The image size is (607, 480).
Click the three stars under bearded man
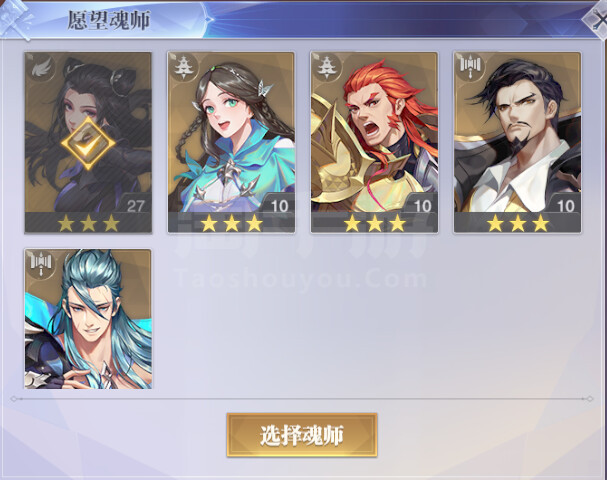[x=518, y=223]
